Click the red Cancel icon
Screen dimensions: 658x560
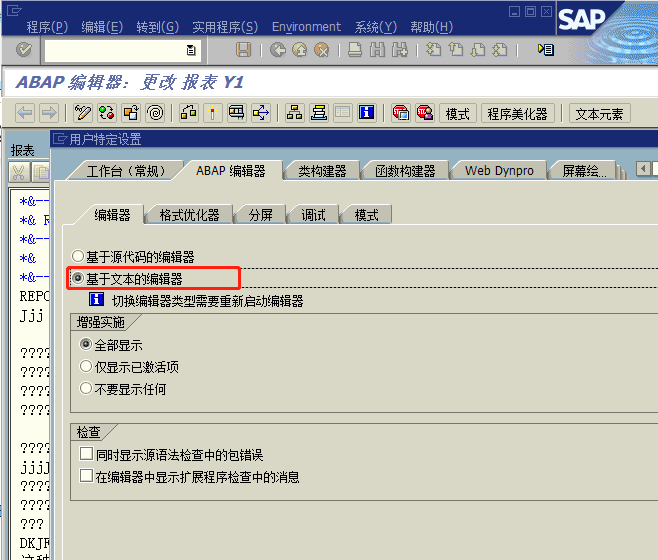point(321,50)
